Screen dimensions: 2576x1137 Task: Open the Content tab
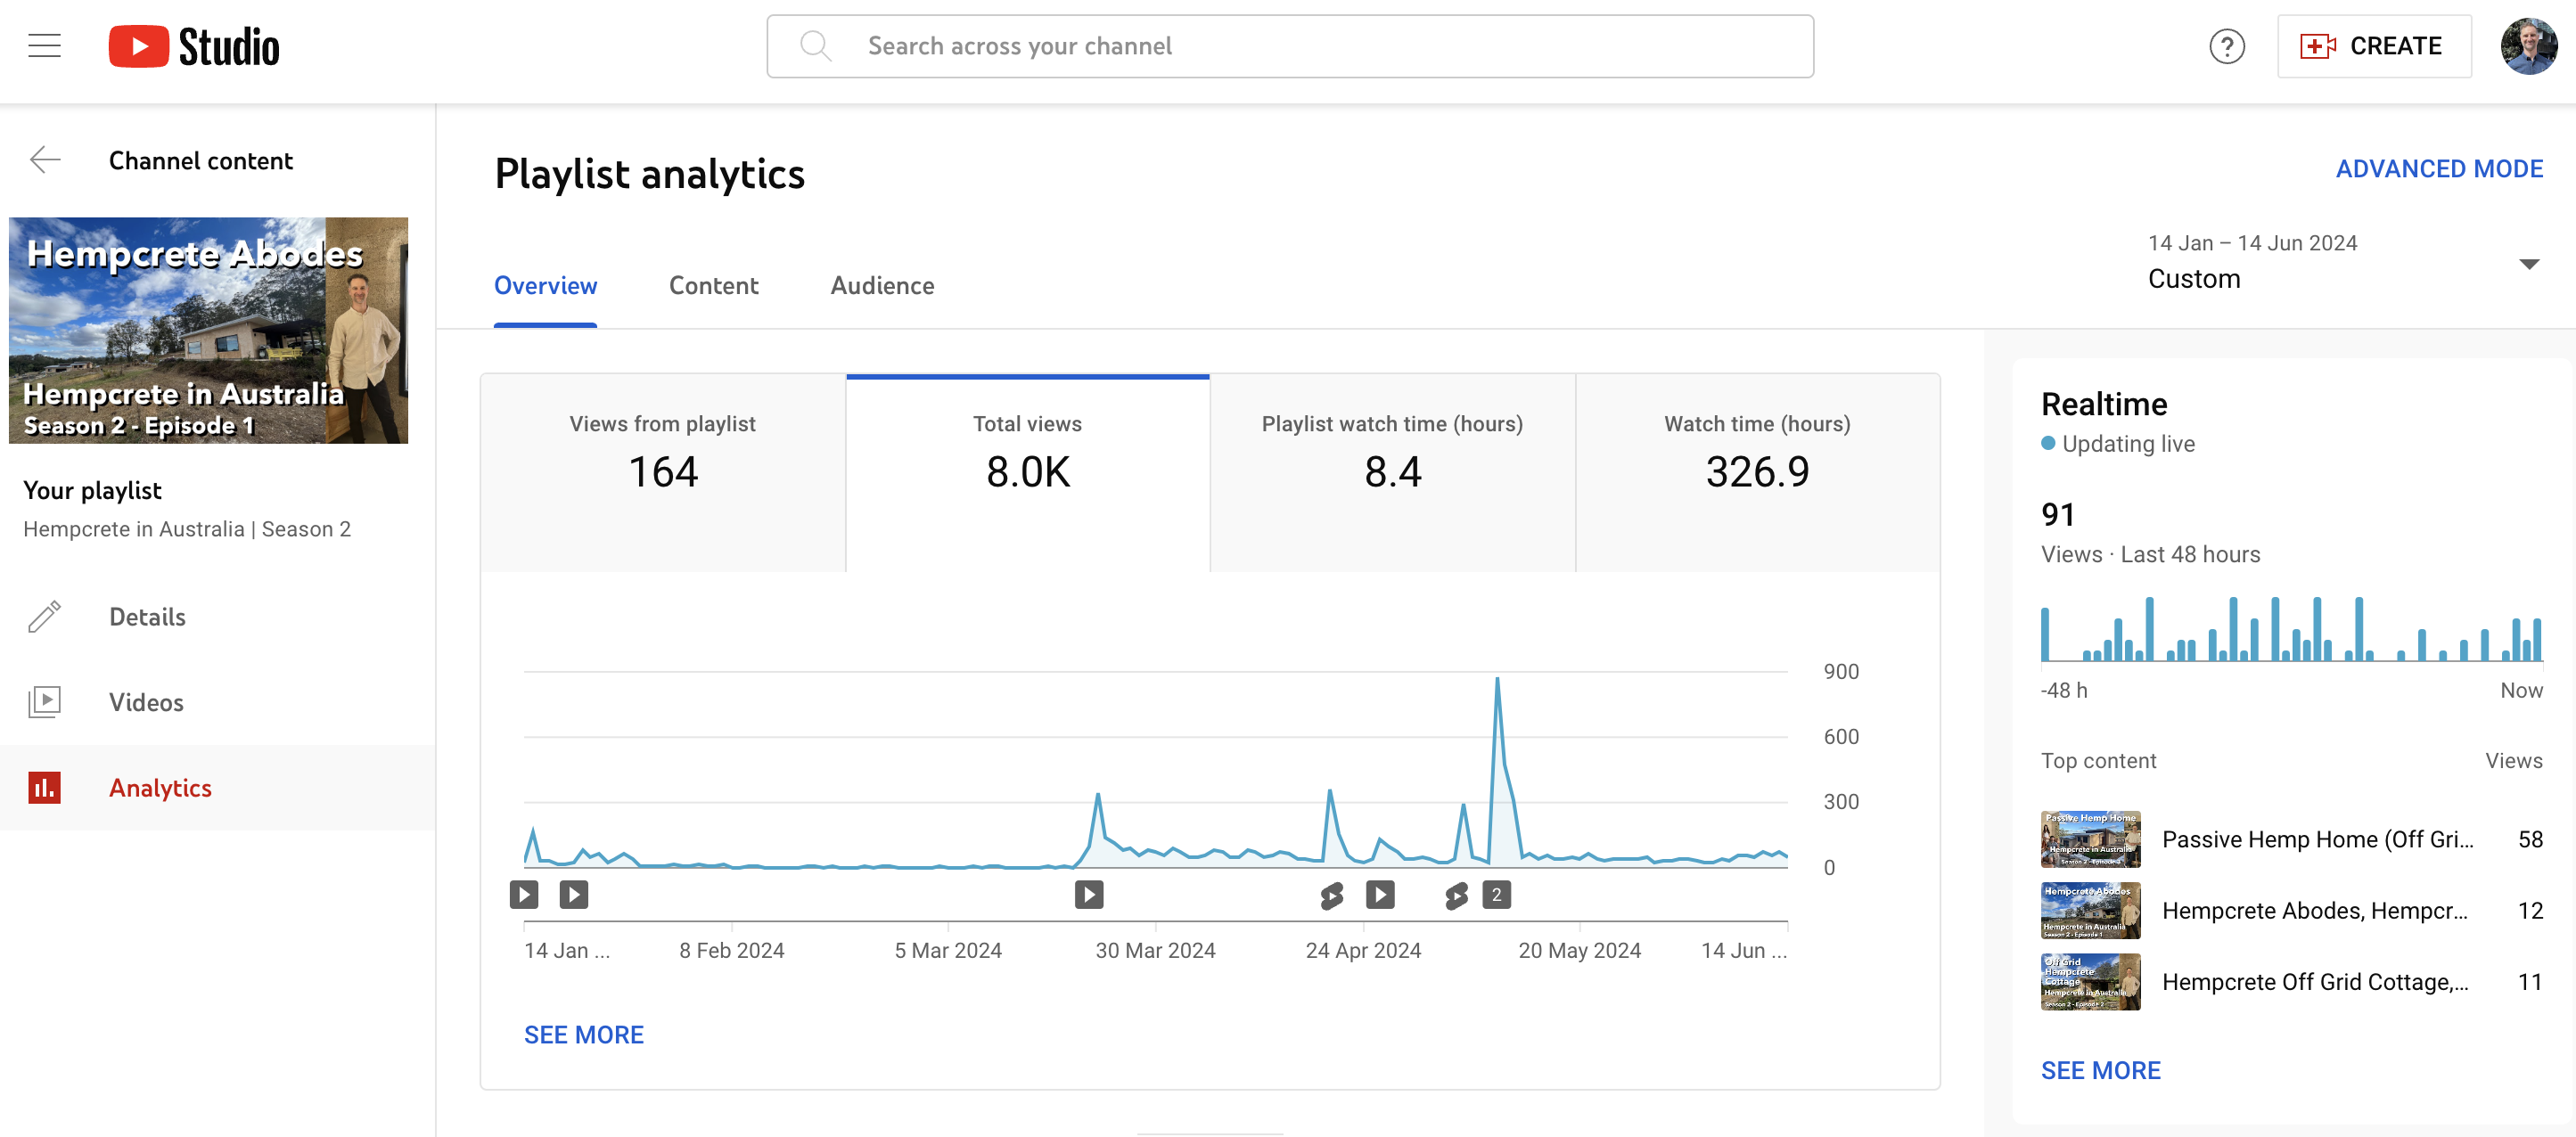[713, 286]
